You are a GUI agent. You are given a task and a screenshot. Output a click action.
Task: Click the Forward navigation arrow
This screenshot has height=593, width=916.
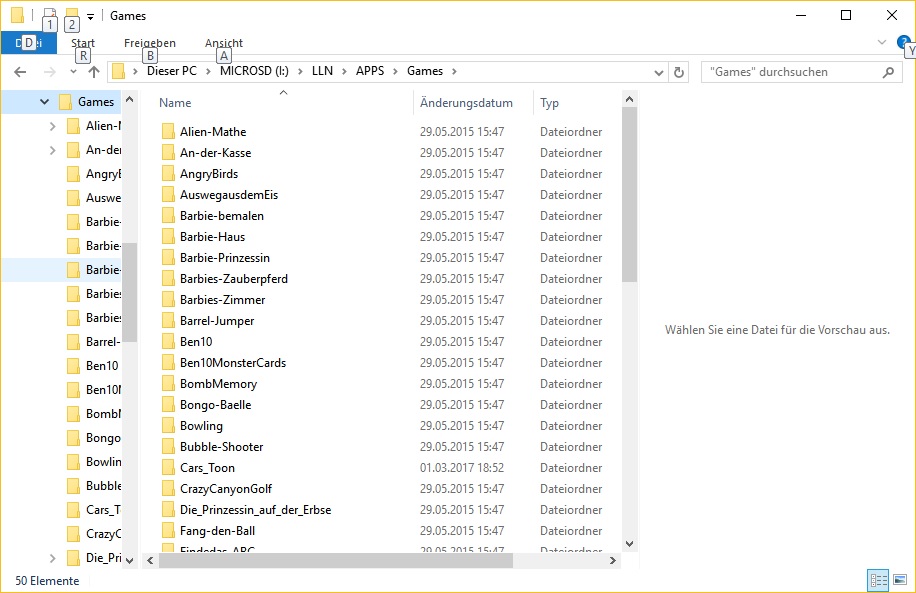50,72
